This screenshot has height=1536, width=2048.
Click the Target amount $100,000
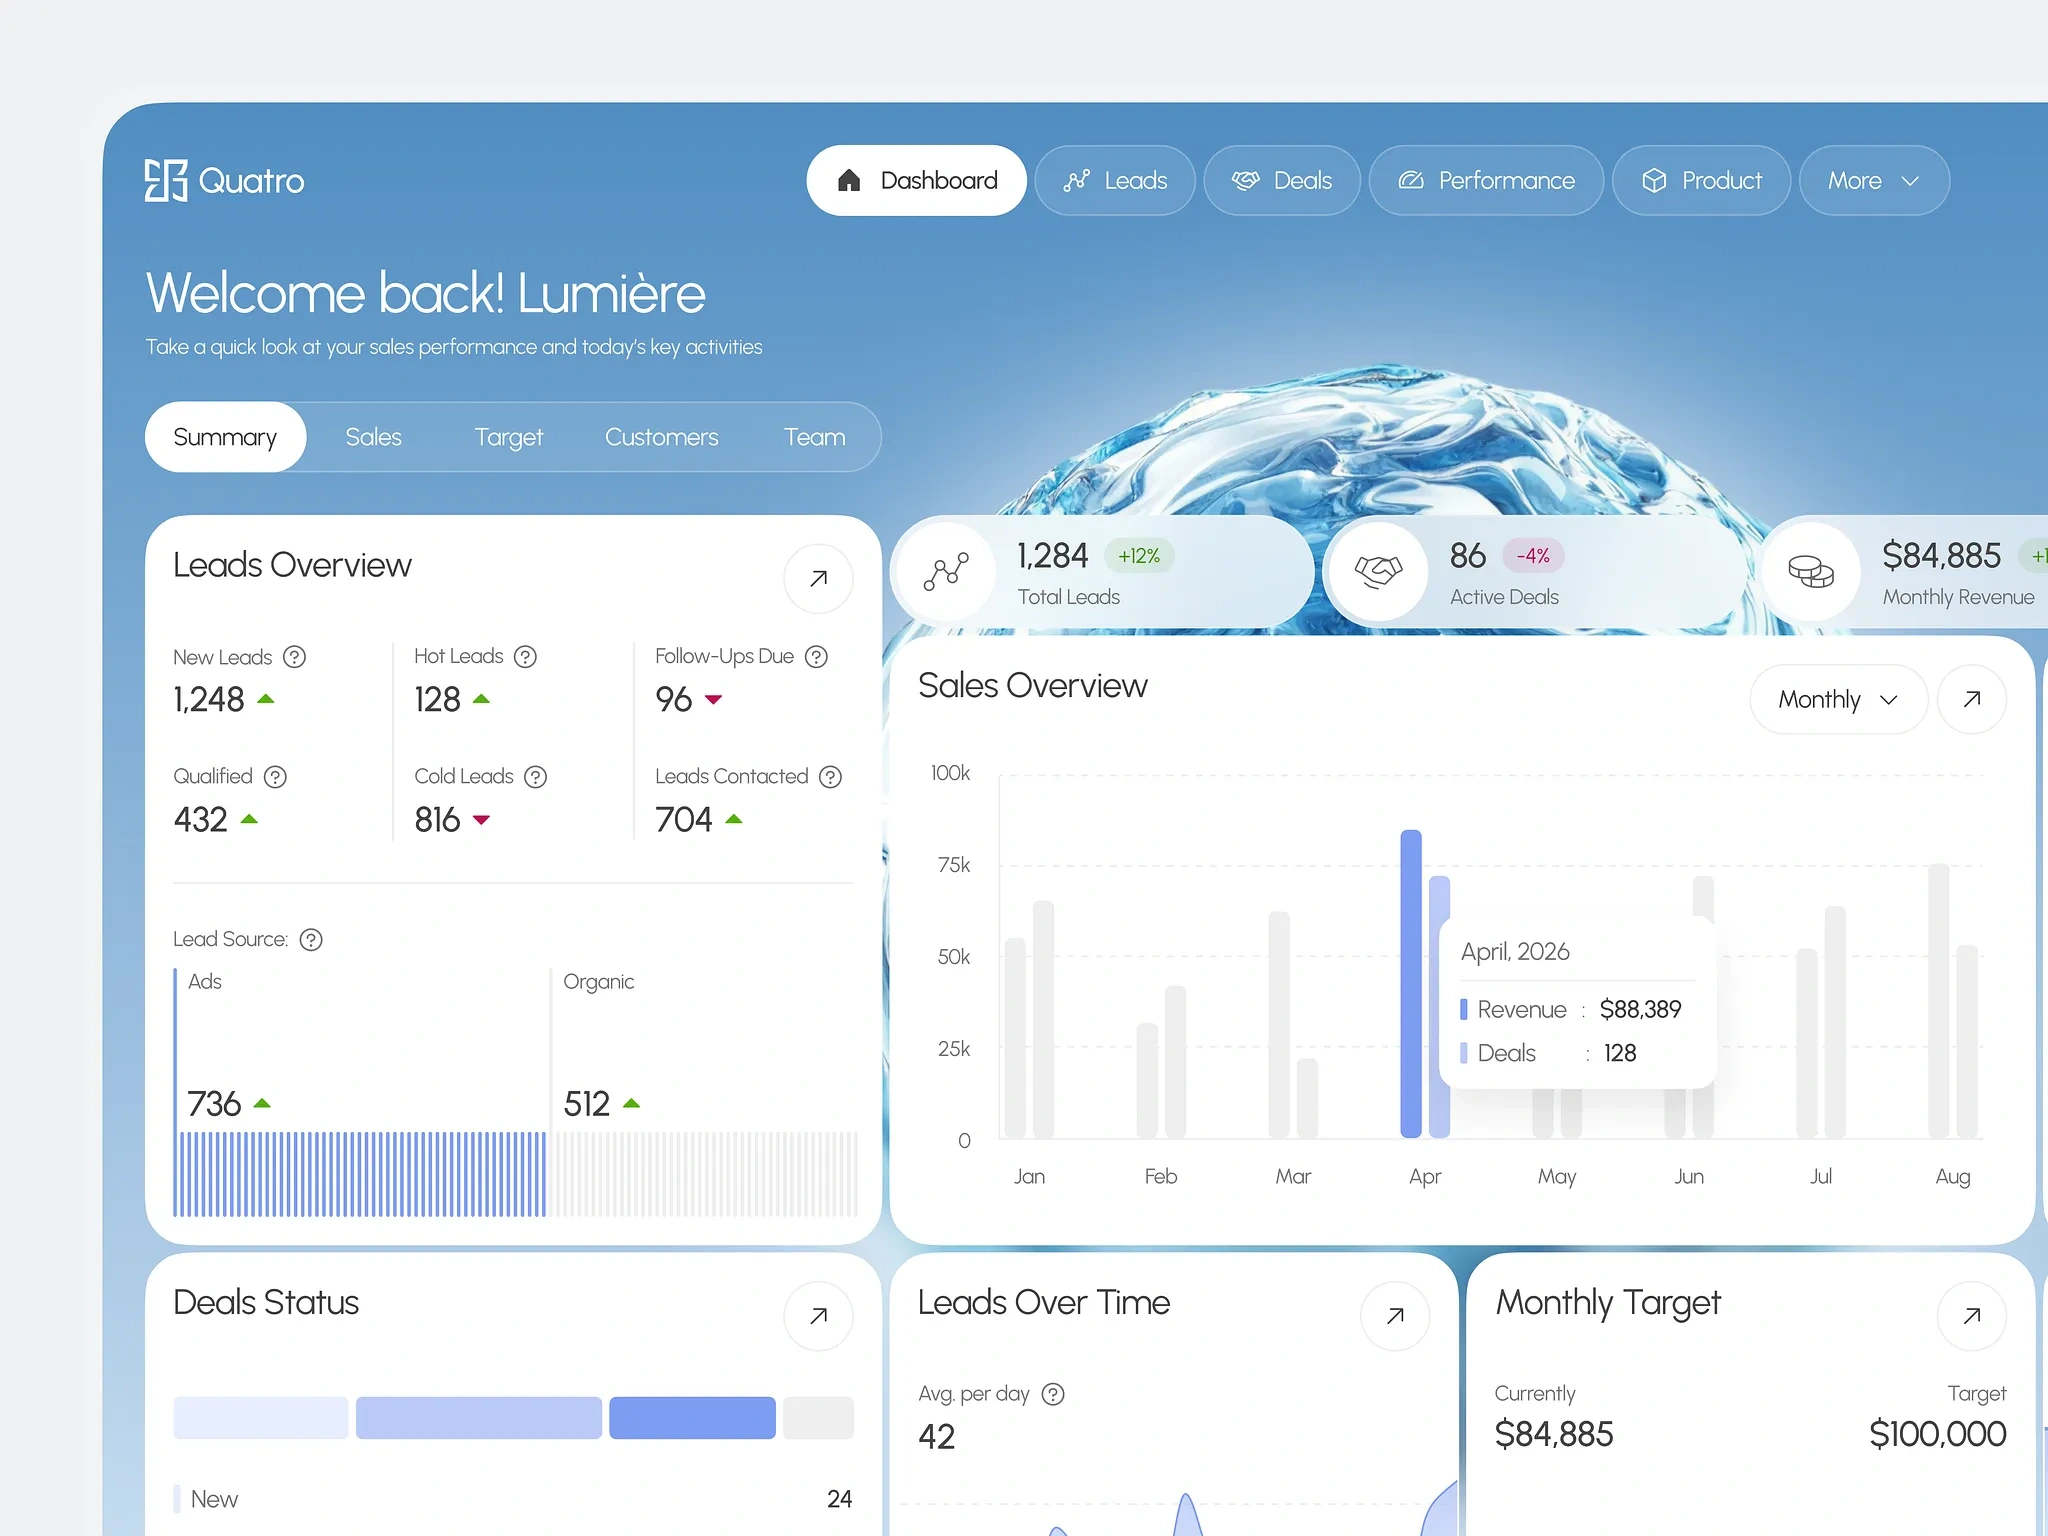click(x=1937, y=1434)
